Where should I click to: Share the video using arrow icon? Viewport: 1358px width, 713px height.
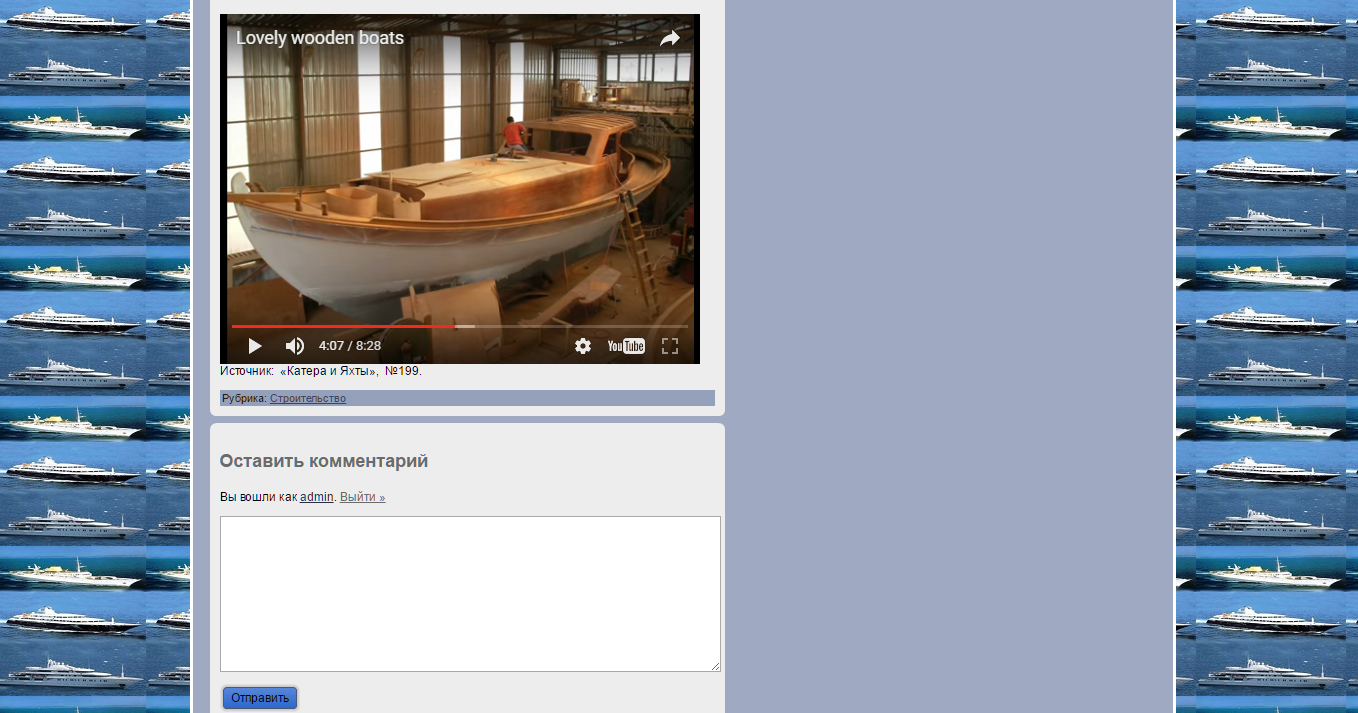[x=669, y=38]
